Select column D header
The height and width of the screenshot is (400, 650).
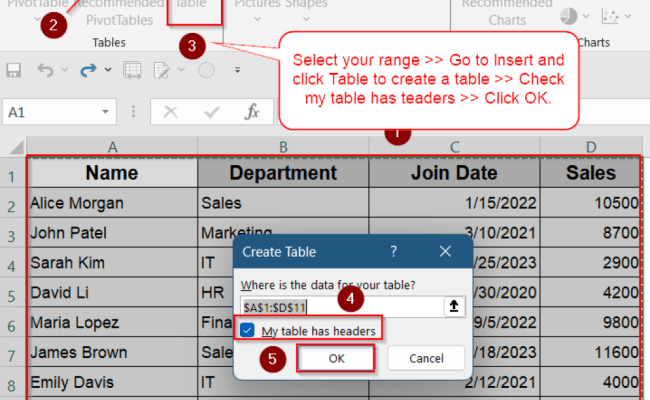(x=591, y=147)
